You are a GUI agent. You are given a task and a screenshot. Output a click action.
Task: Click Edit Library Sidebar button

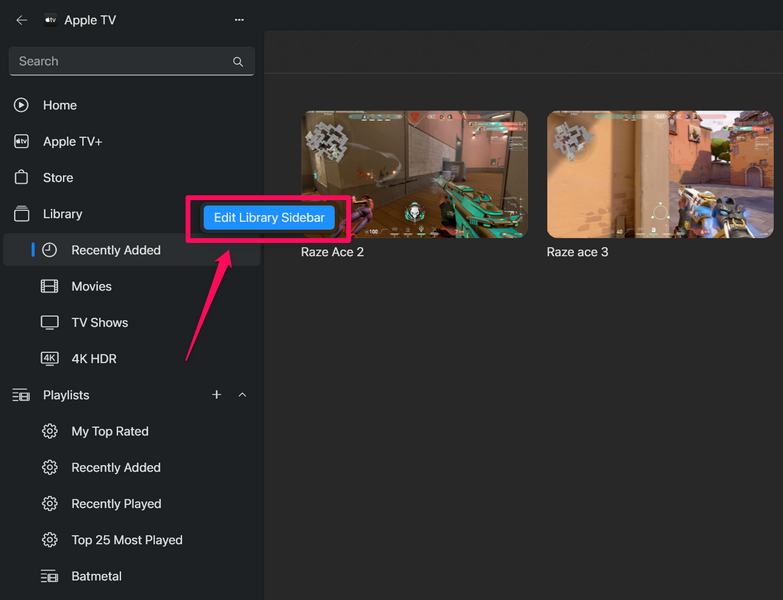(269, 218)
